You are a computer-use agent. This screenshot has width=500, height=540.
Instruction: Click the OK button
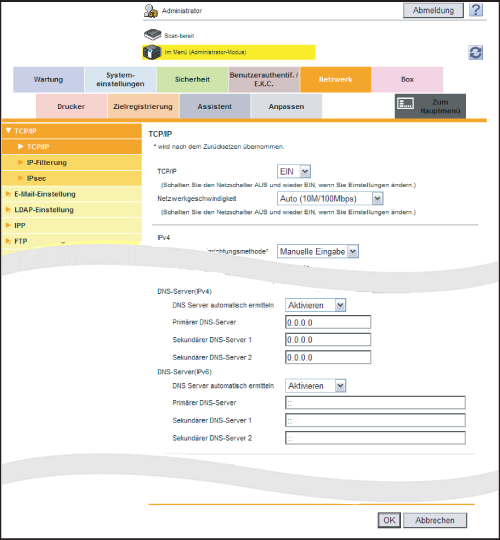click(389, 520)
